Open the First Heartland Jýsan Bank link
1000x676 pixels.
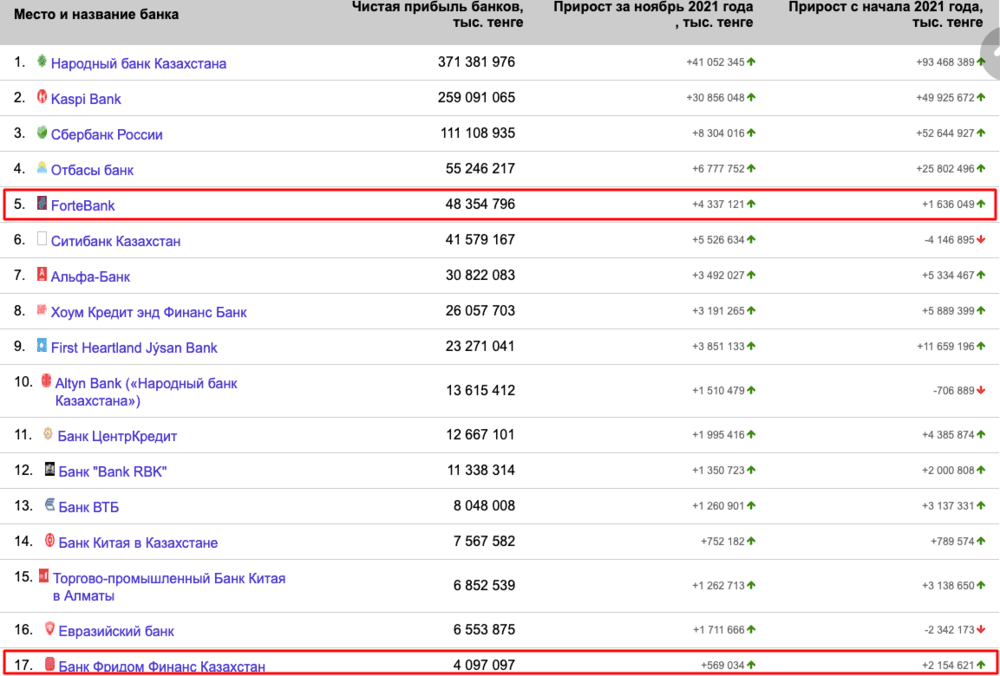click(x=134, y=348)
